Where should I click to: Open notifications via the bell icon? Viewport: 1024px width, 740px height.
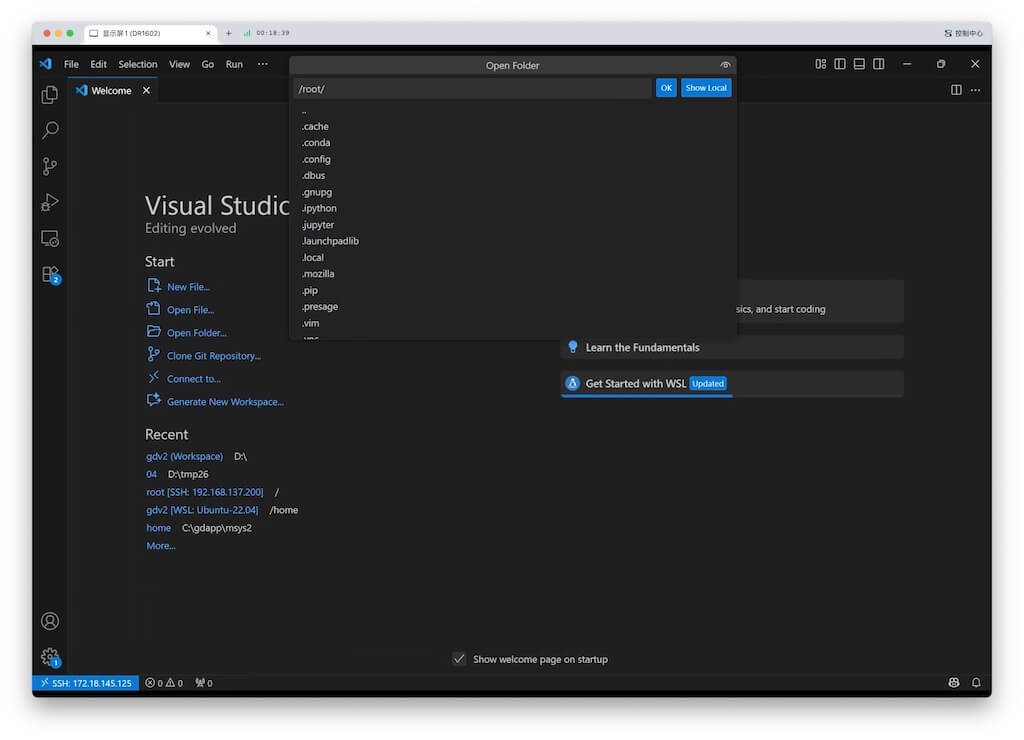976,682
